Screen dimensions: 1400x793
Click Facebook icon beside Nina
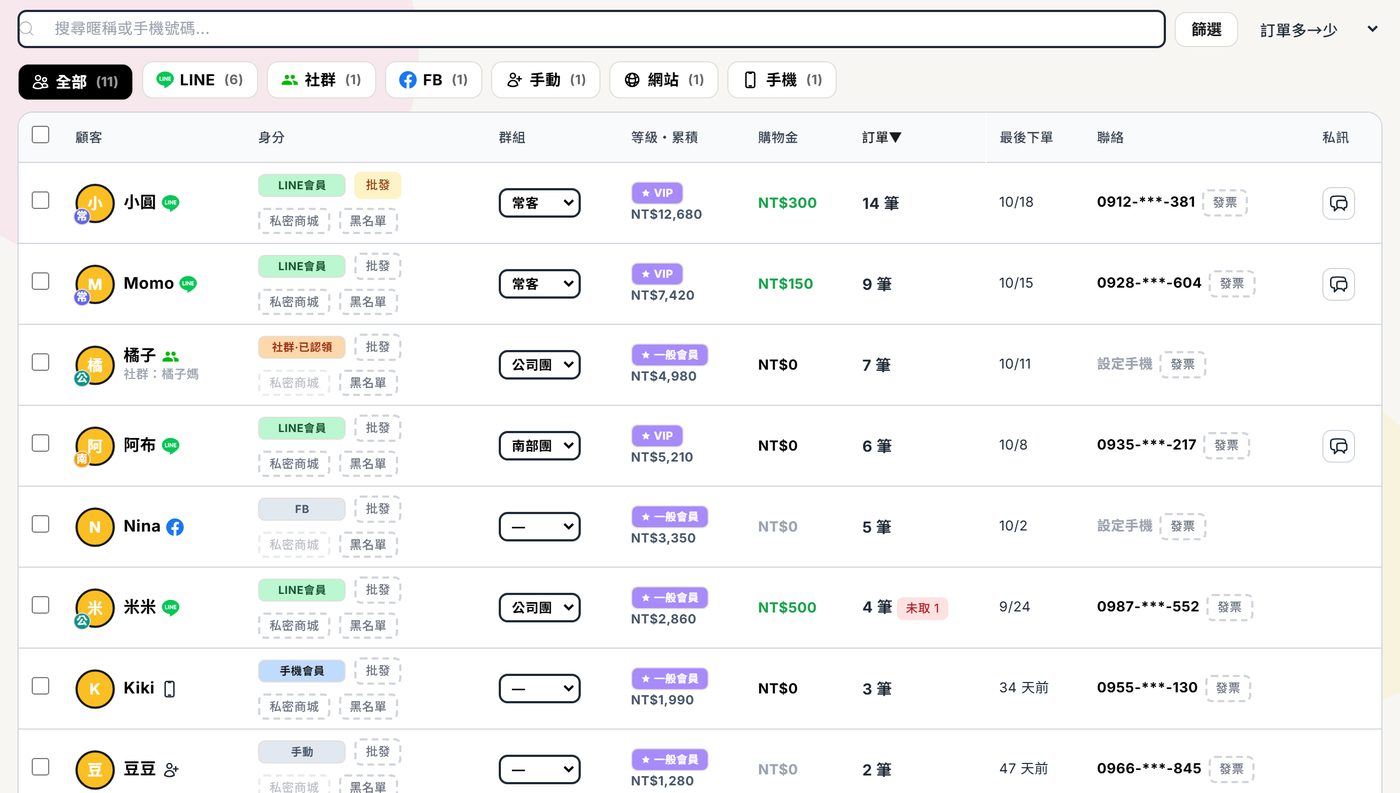coord(175,527)
